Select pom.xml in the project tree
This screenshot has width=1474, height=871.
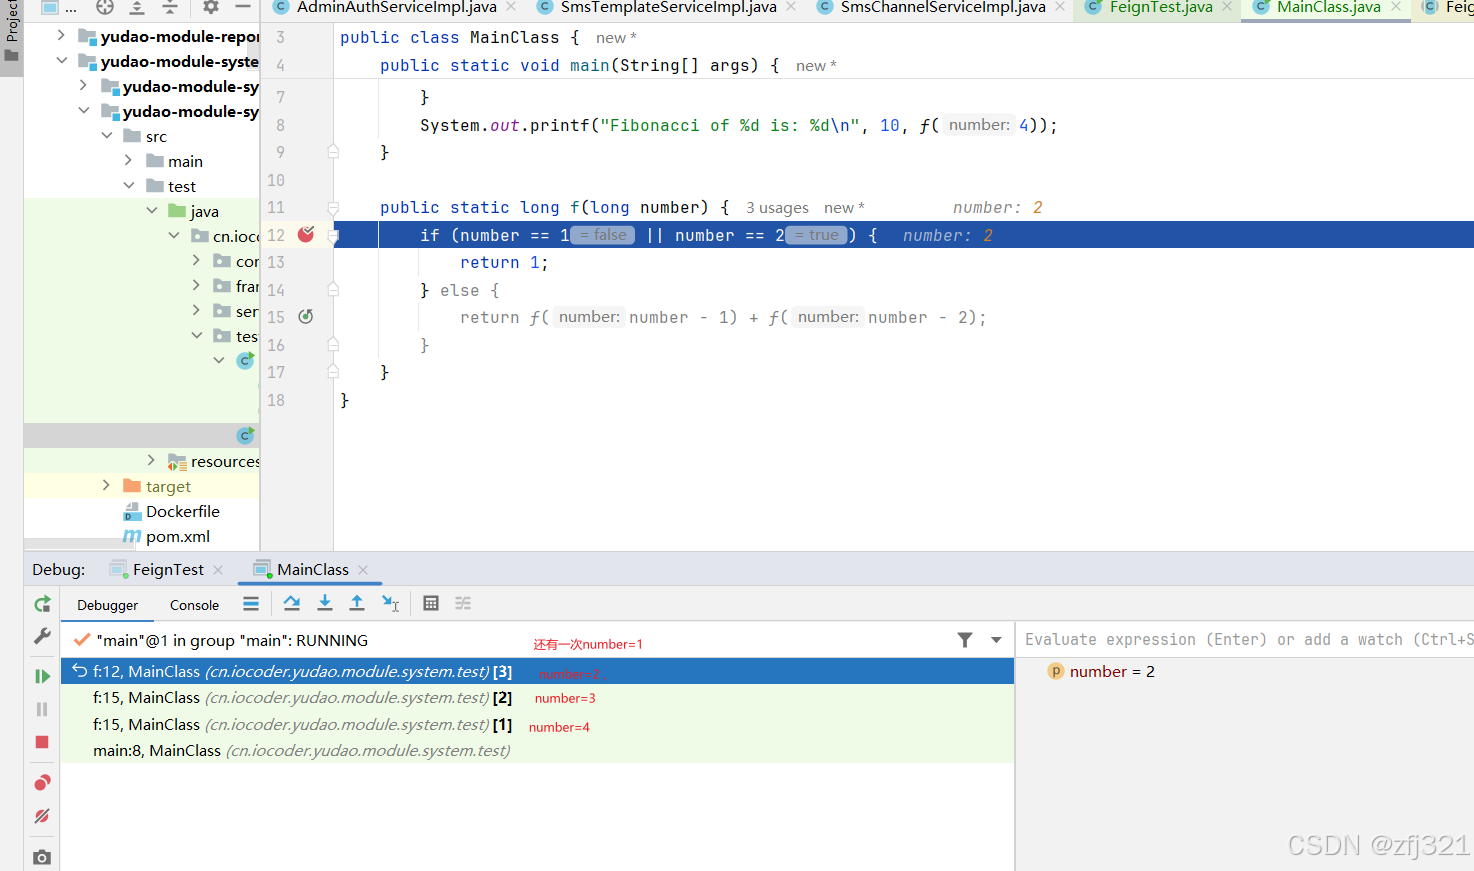coord(166,536)
